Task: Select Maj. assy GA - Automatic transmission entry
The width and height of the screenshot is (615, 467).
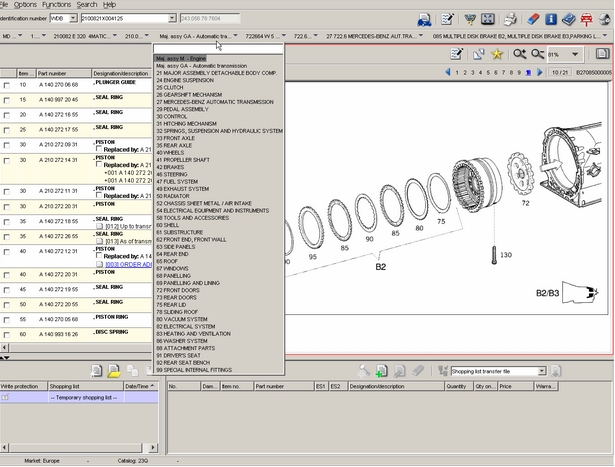Action: pyautogui.click(x=202, y=66)
